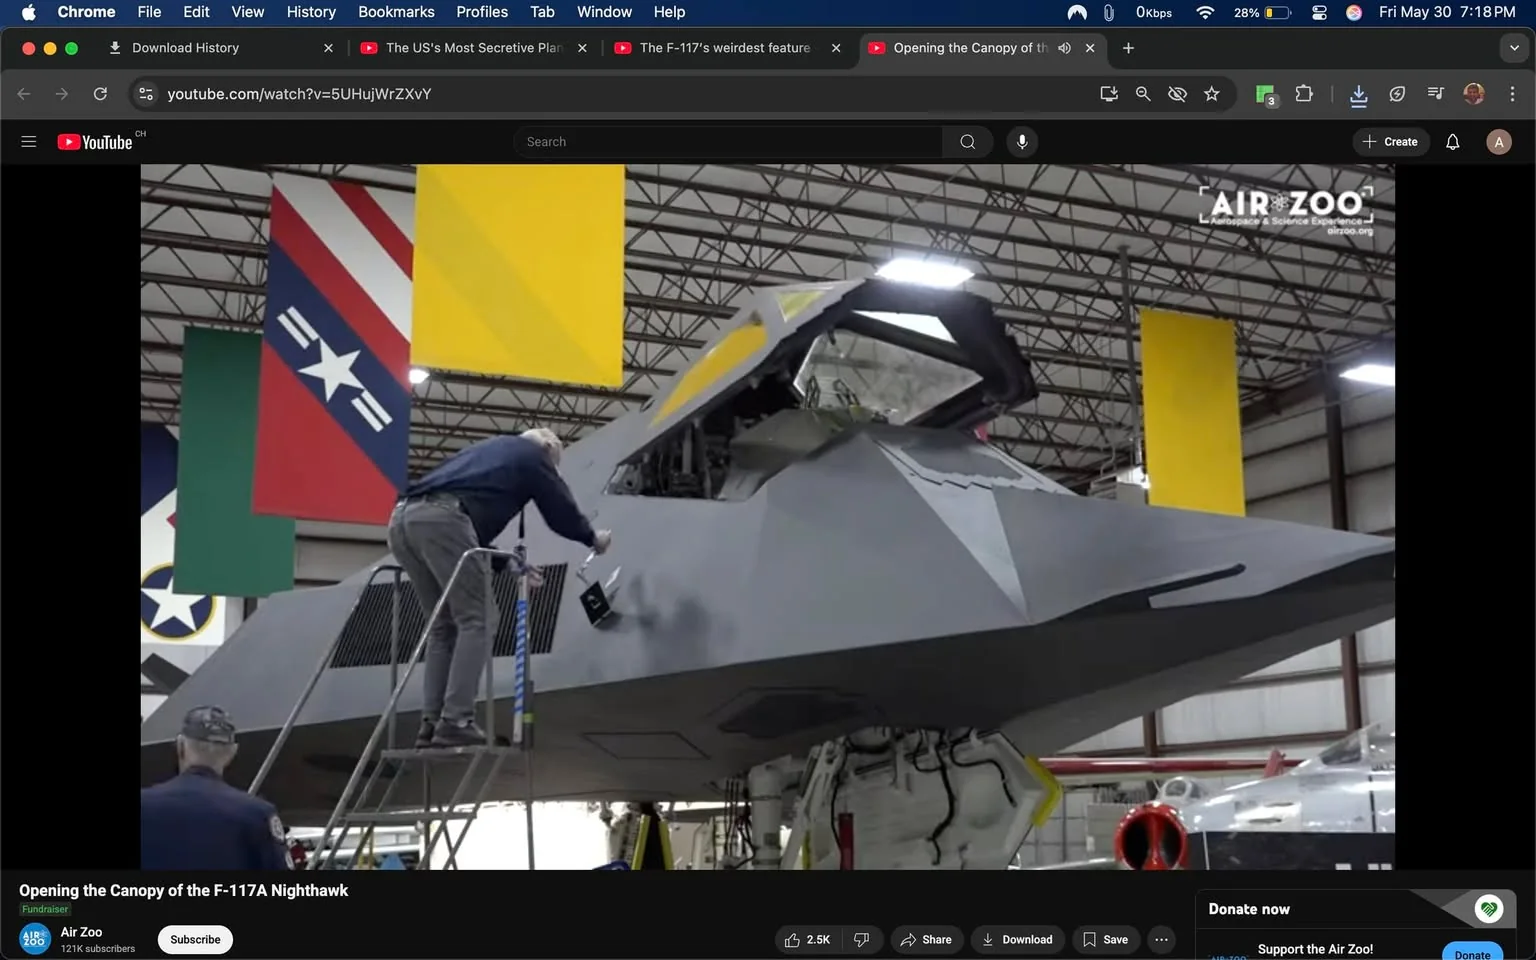Click the Fundraiser badge
Screen dimensions: 1536x960
pos(45,909)
